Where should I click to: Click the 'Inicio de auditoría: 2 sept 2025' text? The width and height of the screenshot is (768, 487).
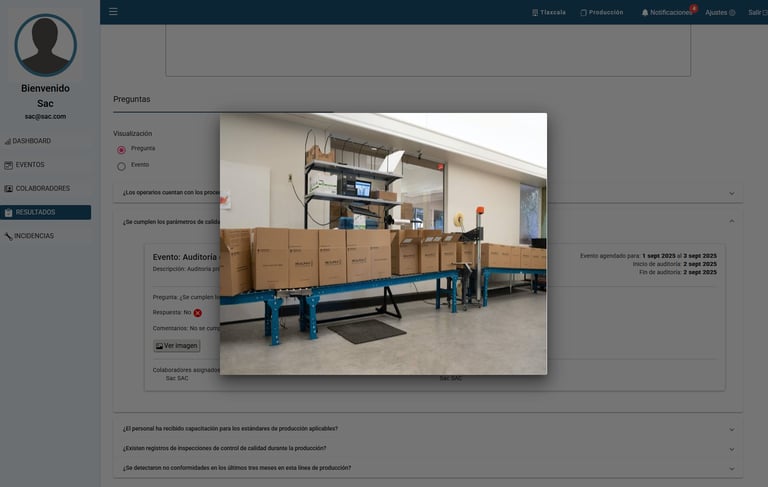point(674,264)
